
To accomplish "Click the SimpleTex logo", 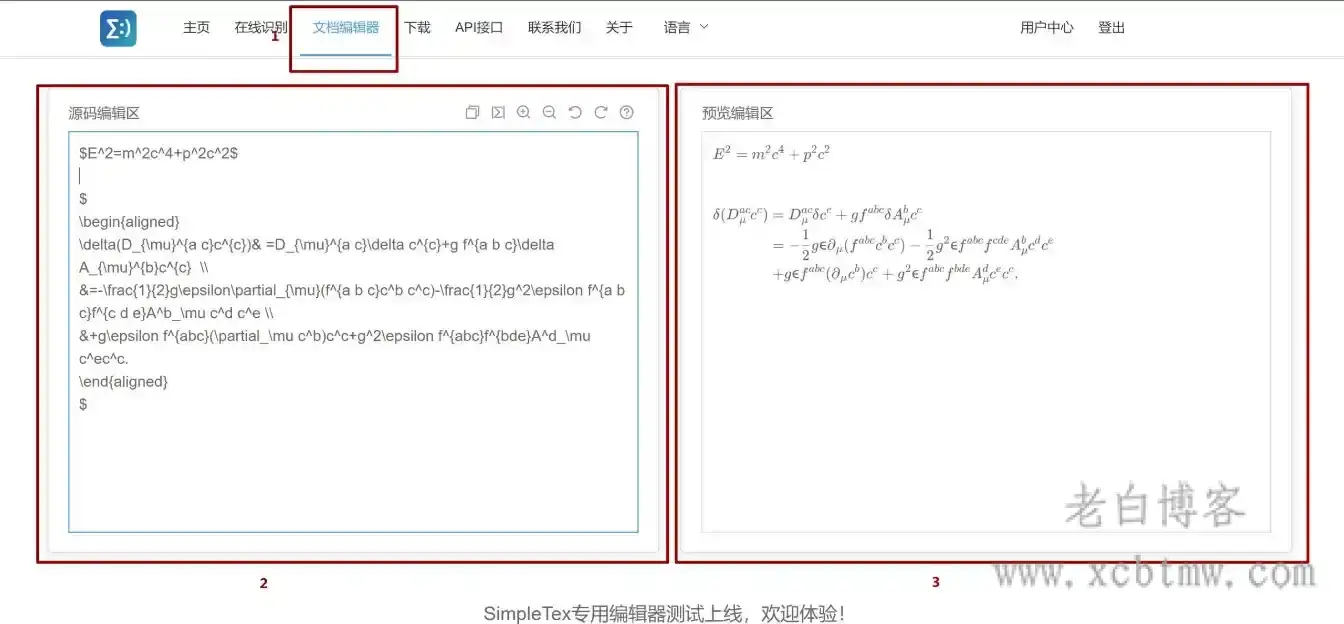I will click(117, 27).
